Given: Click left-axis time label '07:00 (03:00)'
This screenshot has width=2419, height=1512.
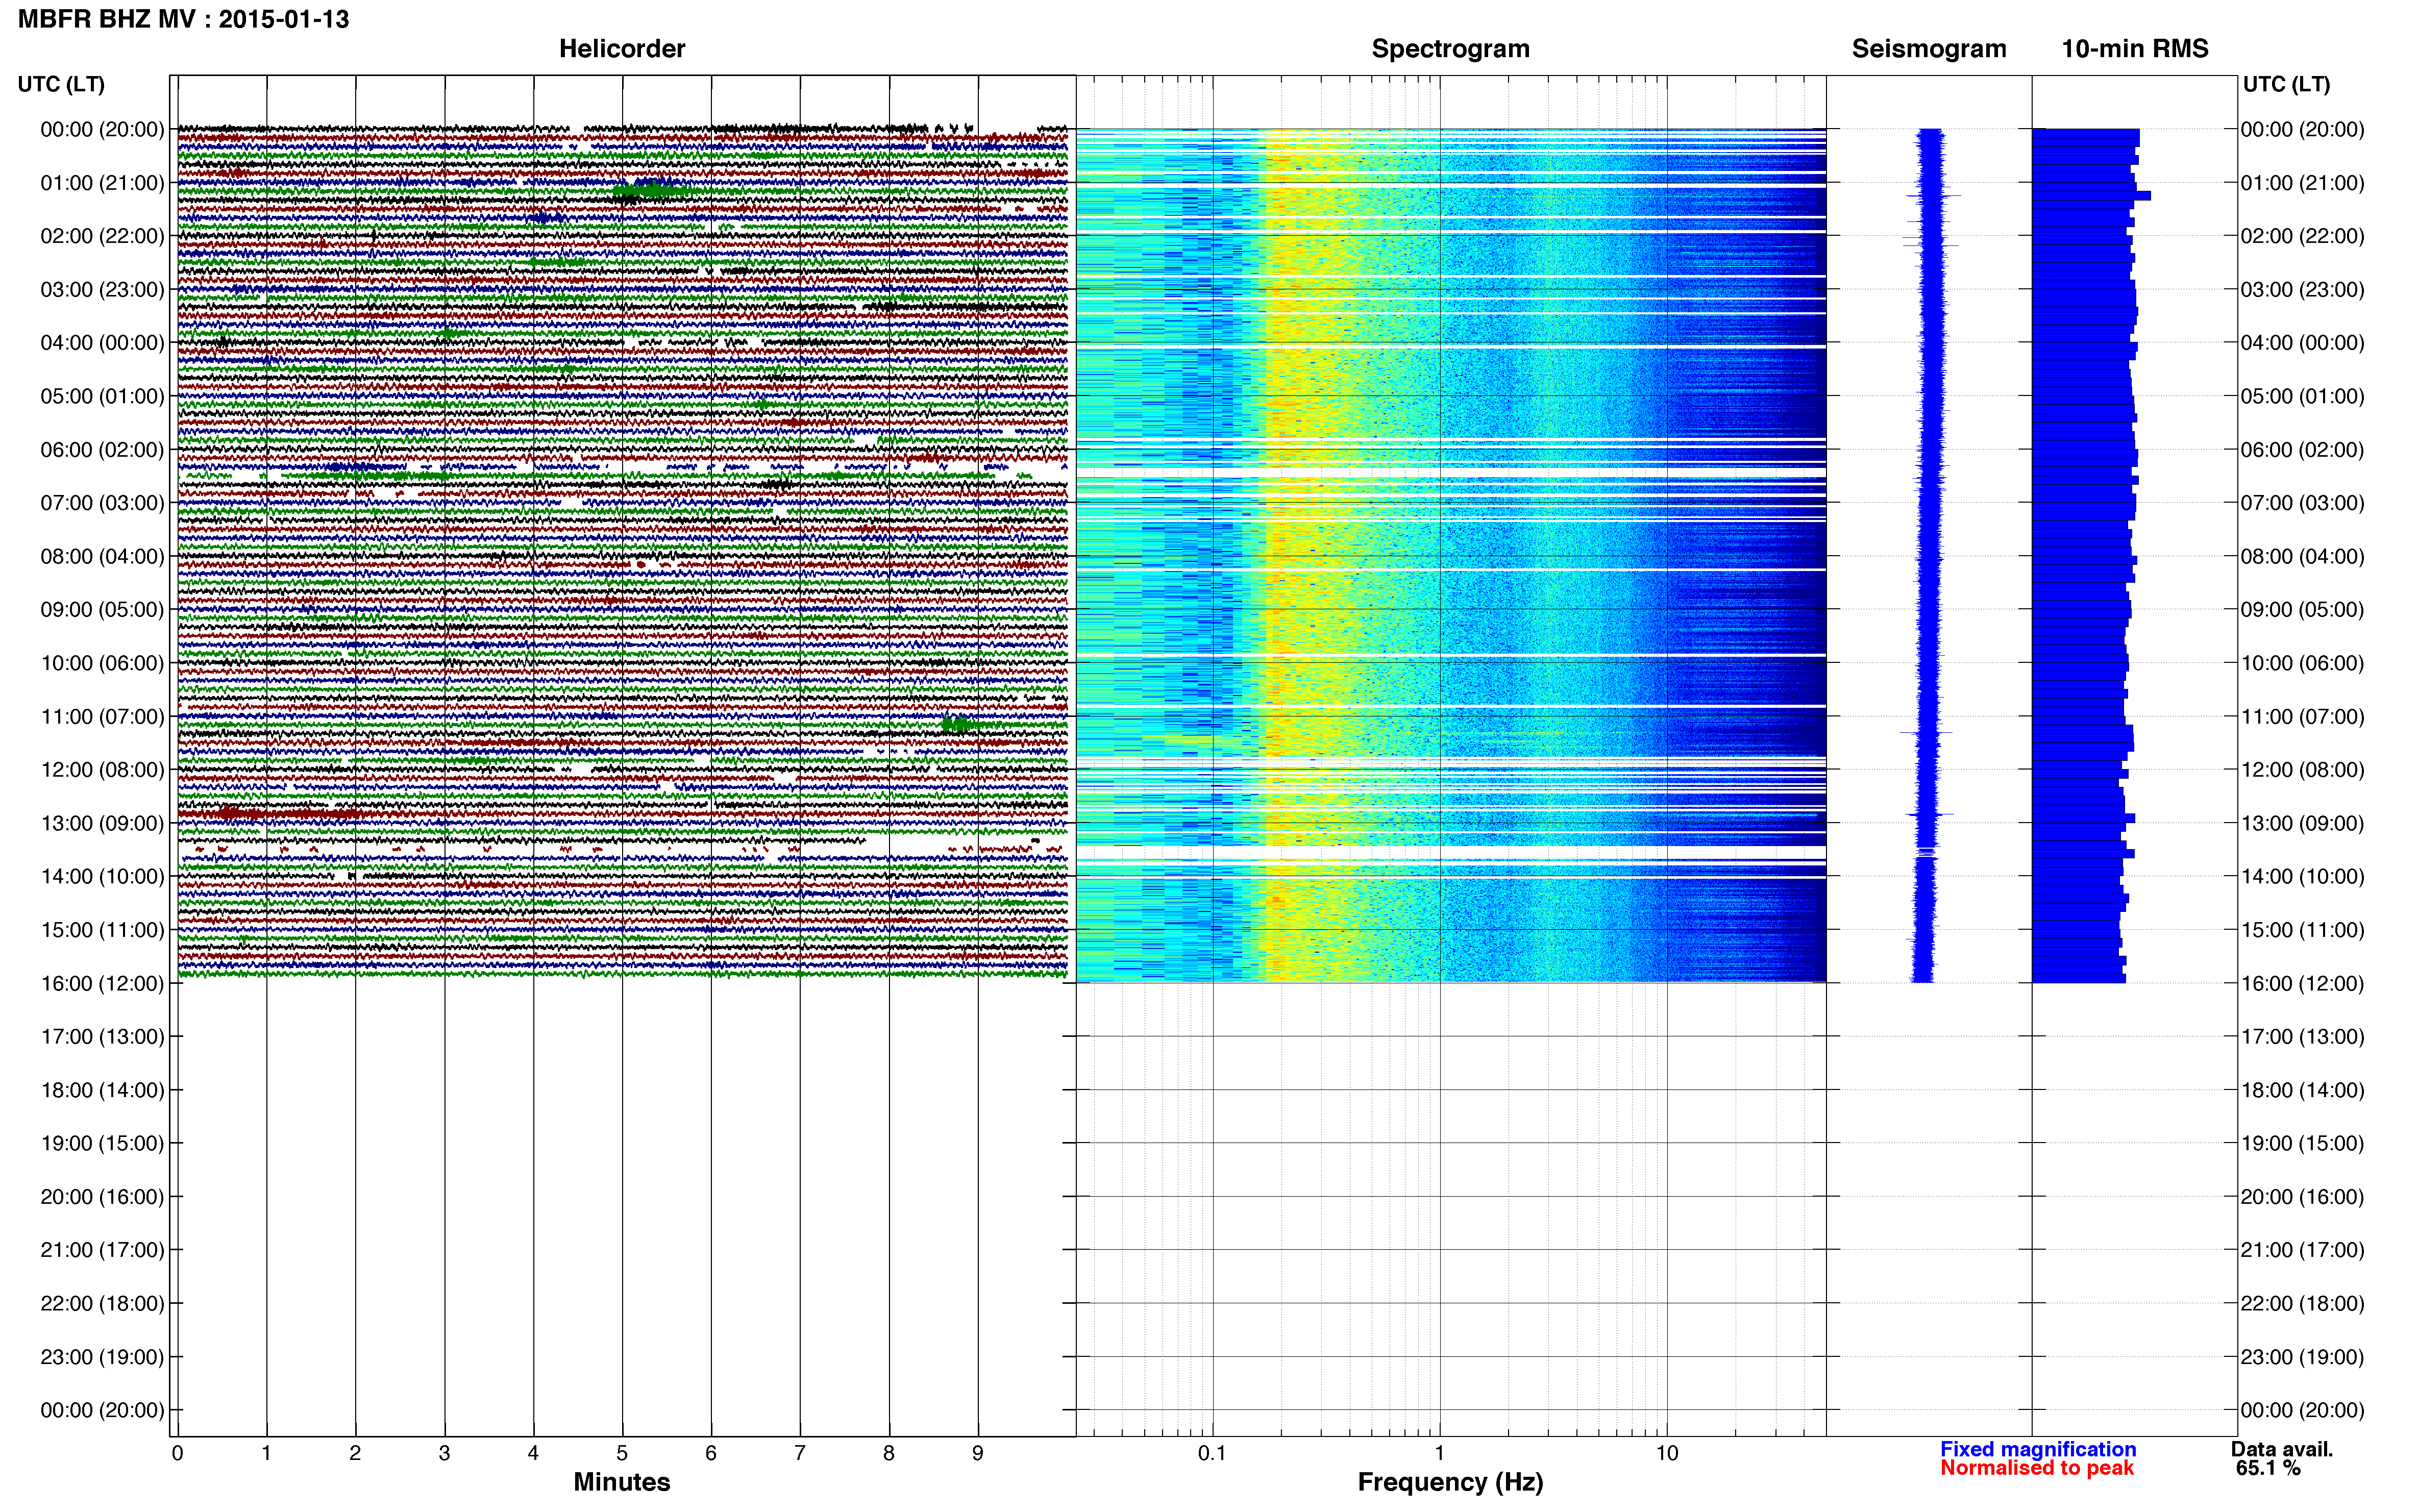Looking at the screenshot, I should [x=102, y=503].
